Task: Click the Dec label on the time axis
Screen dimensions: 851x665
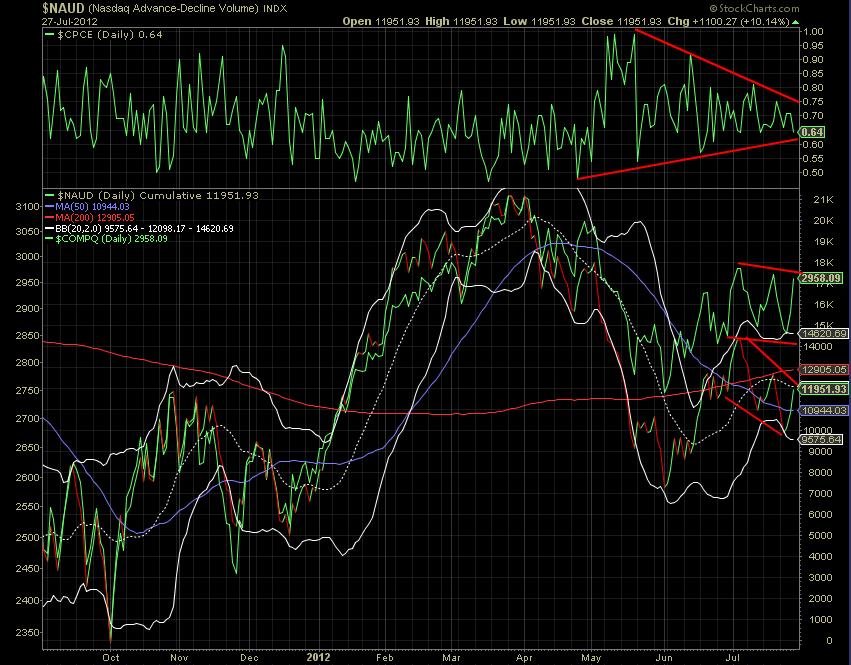Action: (x=249, y=657)
